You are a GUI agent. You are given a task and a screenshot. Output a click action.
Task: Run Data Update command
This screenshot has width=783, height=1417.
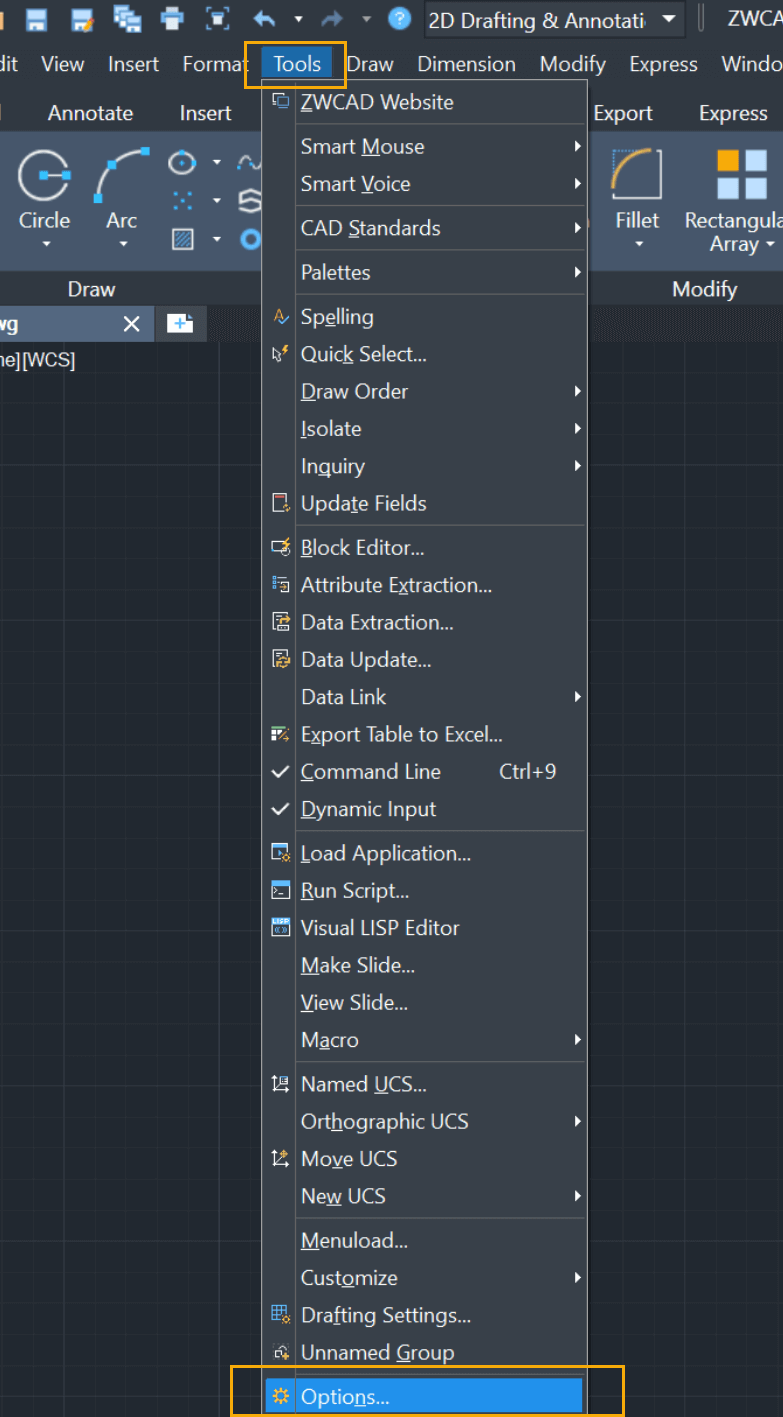click(x=424, y=660)
